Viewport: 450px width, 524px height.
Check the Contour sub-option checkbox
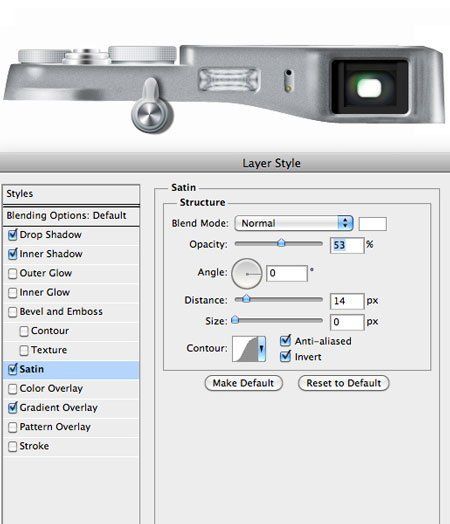[x=24, y=332]
